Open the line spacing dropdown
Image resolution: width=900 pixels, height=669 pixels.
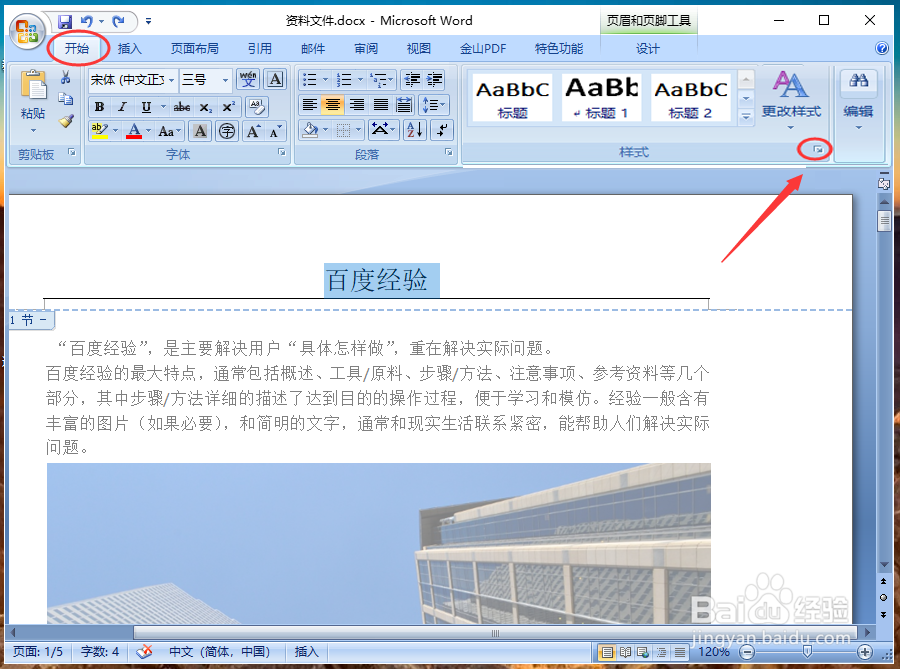(434, 104)
